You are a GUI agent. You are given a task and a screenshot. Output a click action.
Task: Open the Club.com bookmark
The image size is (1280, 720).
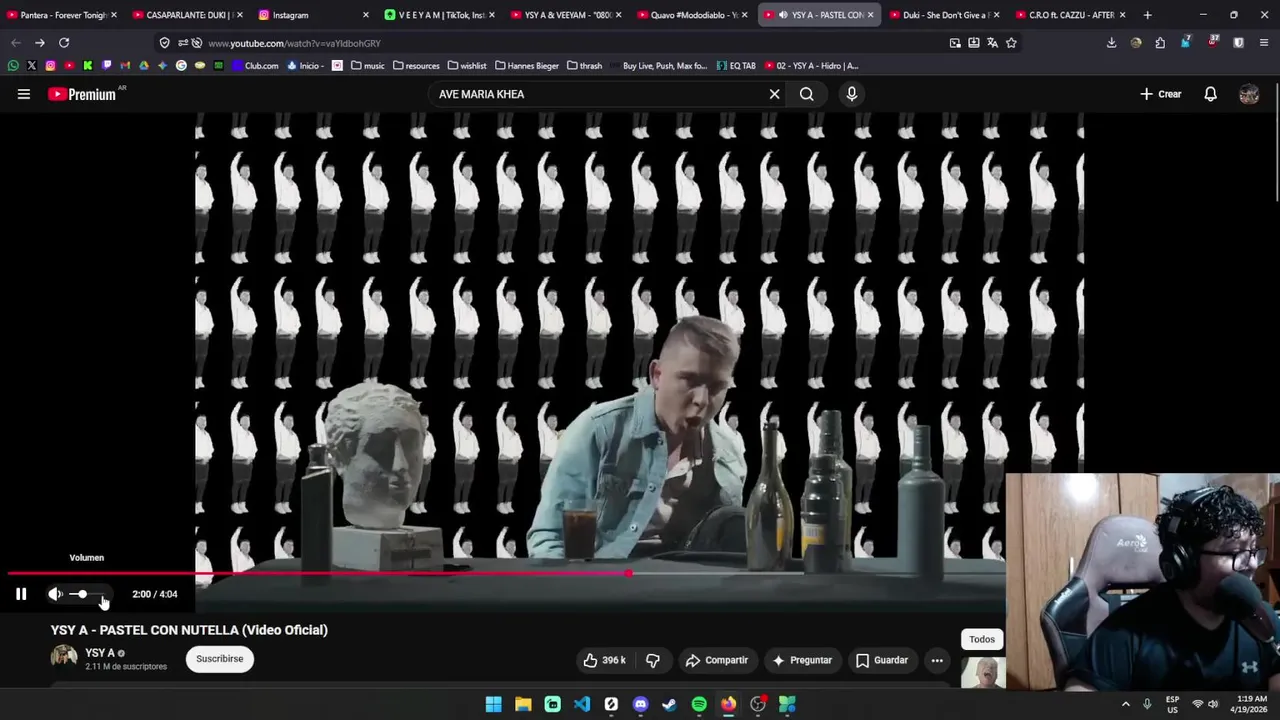tap(254, 66)
